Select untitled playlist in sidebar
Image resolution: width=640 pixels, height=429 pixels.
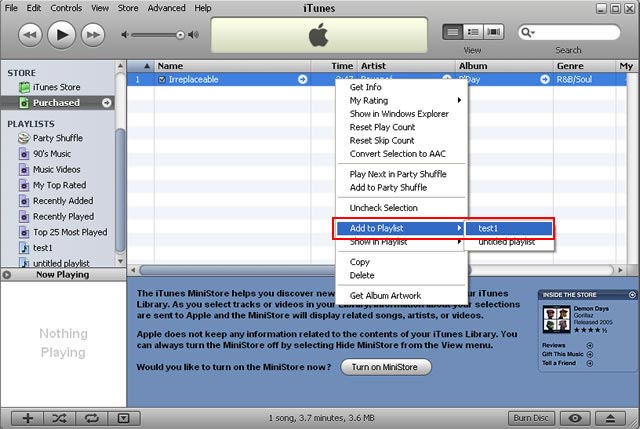pyautogui.click(x=61, y=263)
